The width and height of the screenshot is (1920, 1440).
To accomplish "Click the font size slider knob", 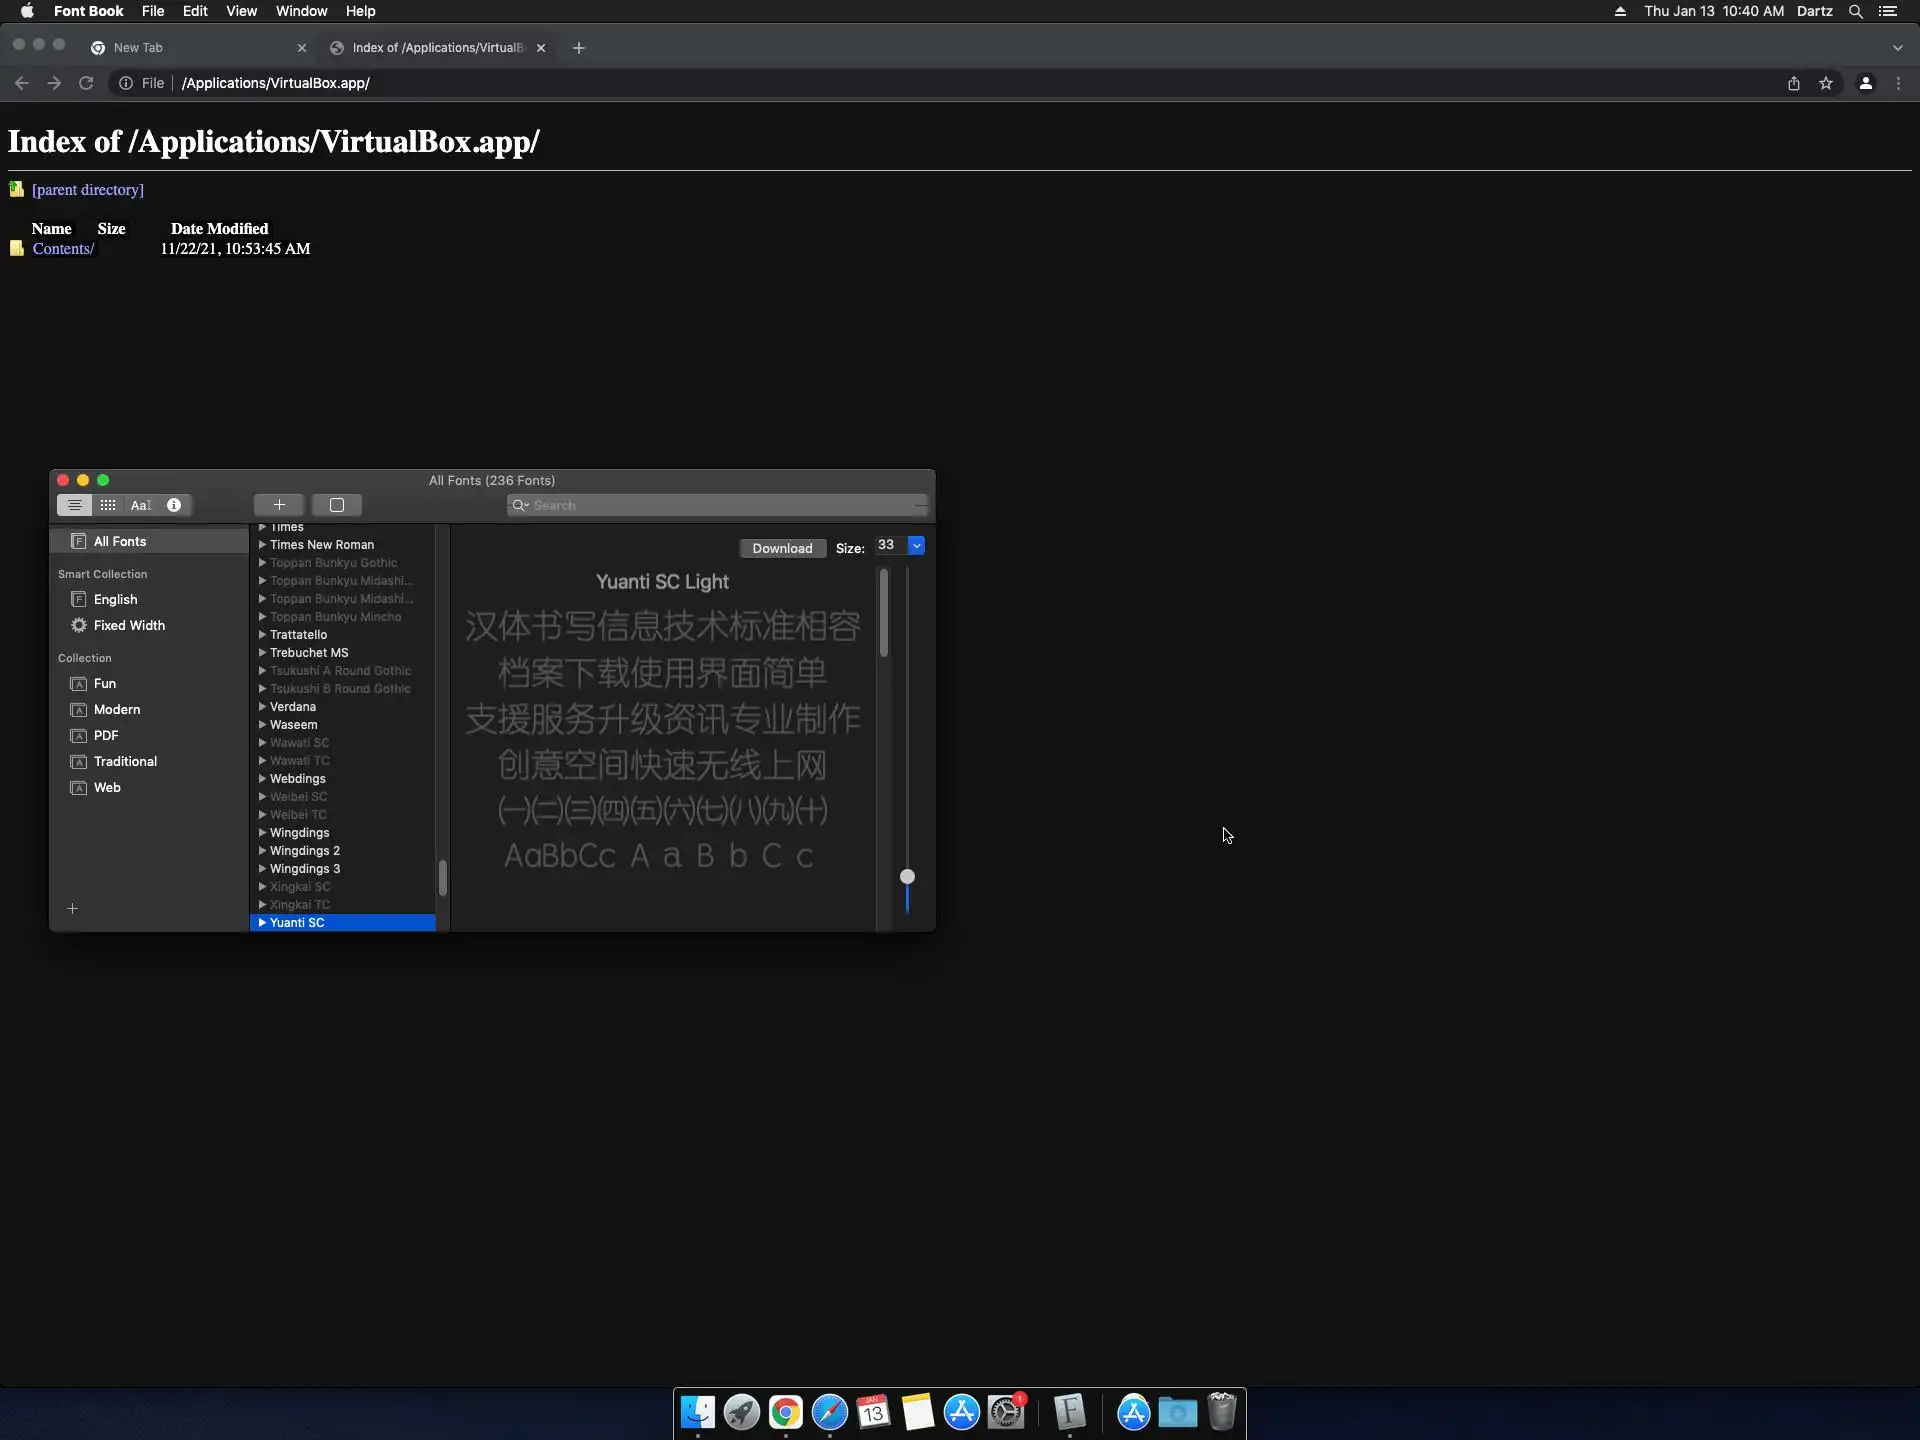I will pos(907,876).
